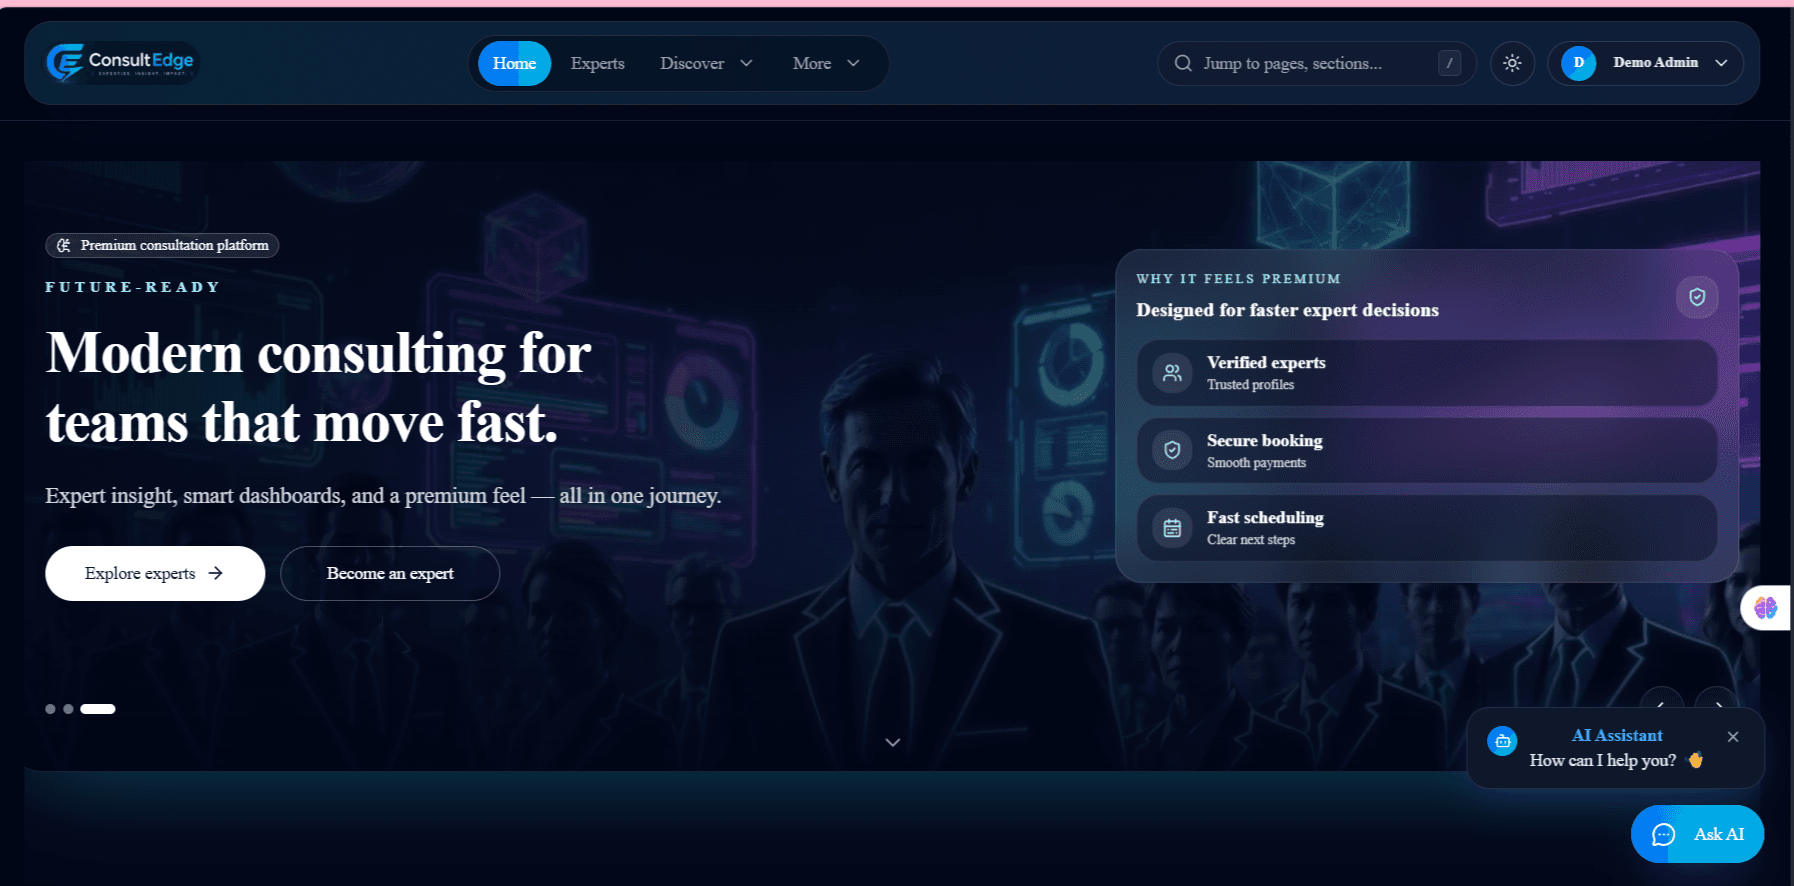
Task: Click the chat bubble icon in Ask AI
Action: [x=1663, y=835]
